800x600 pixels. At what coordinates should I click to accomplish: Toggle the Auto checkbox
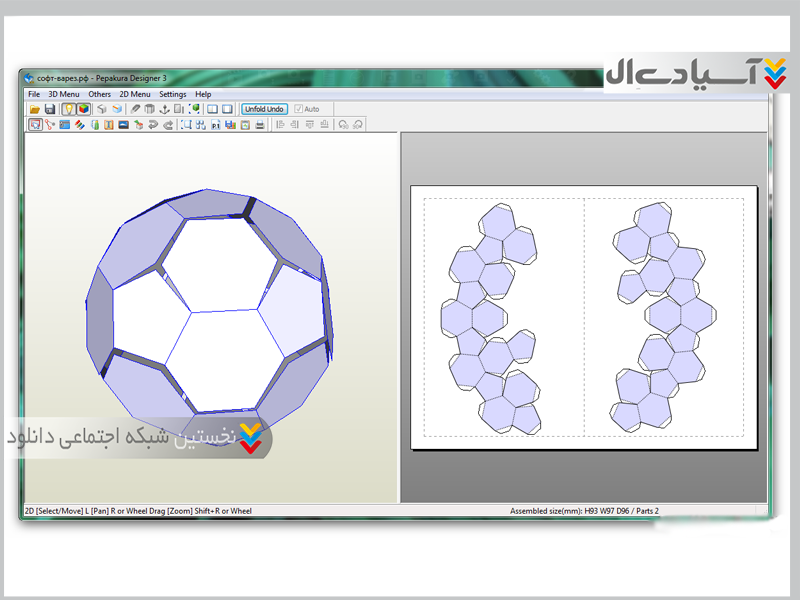point(299,109)
